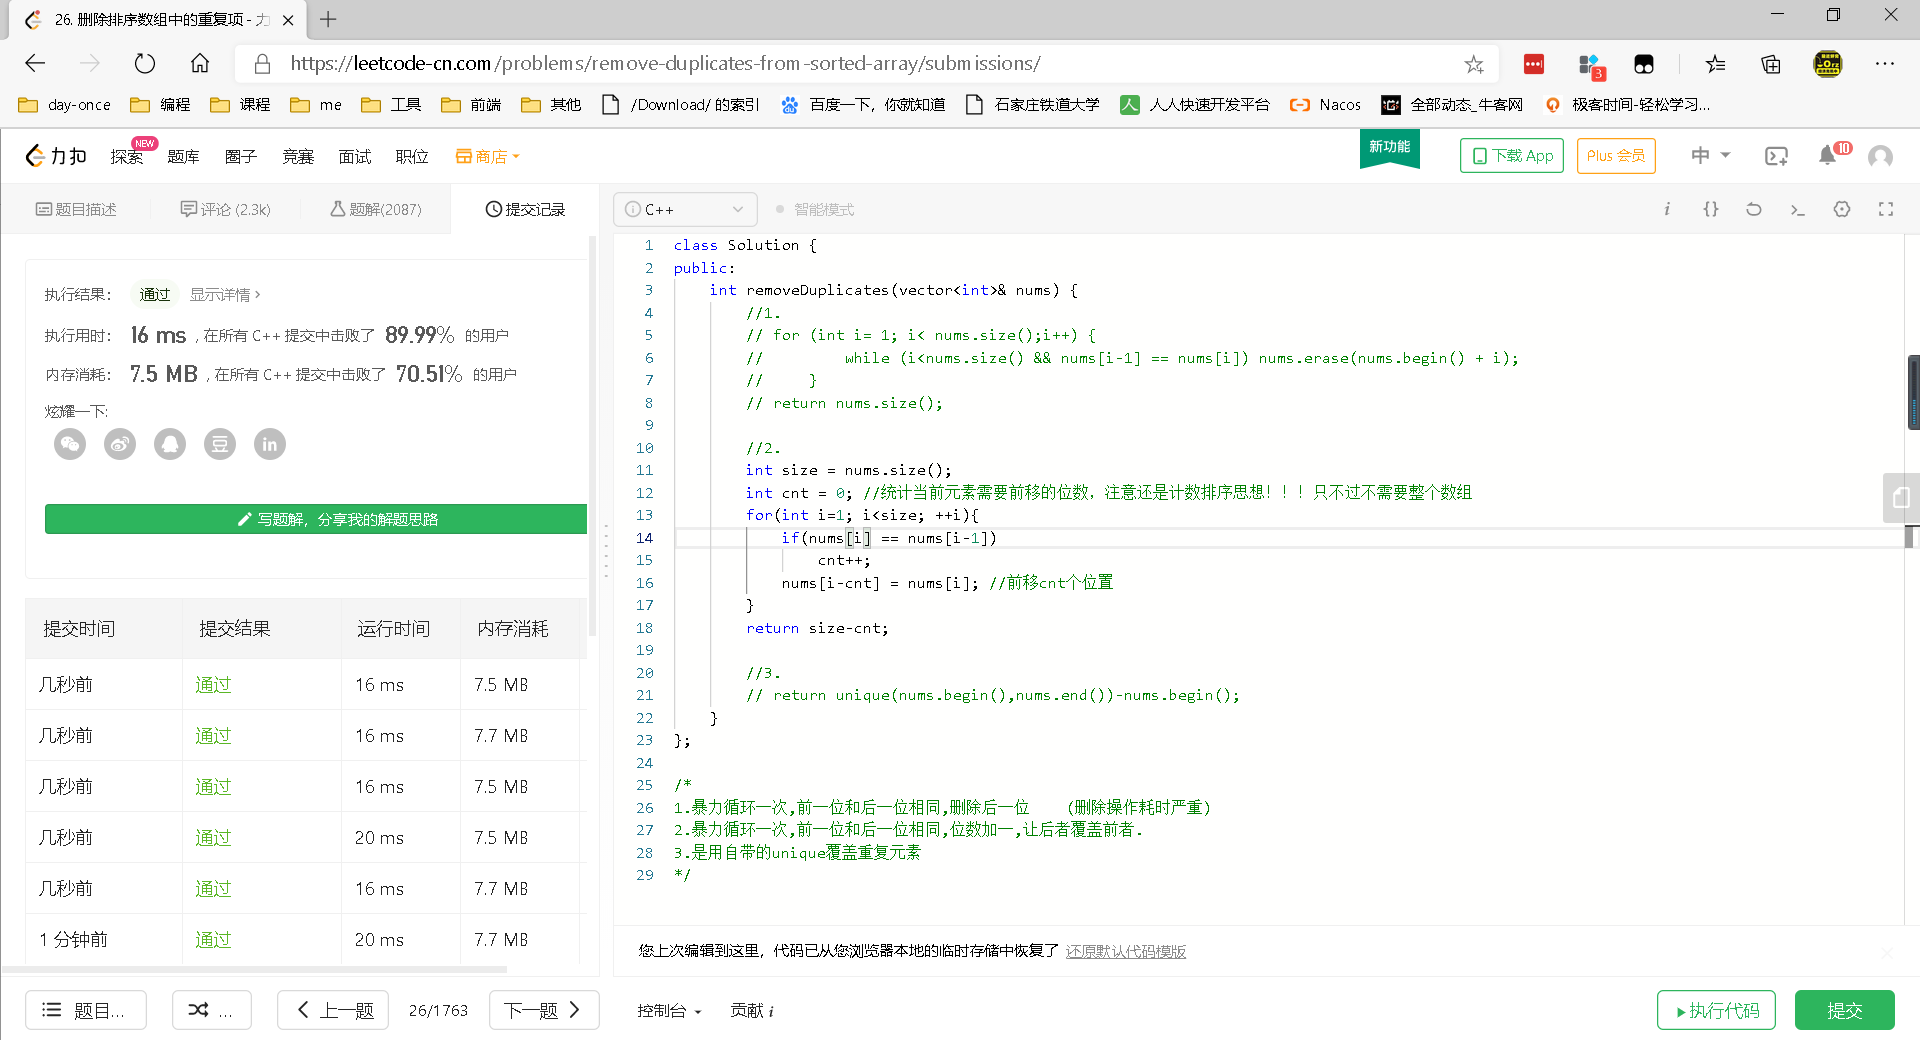Switch to 评论 (2.3k) tab
Viewport: 1920px width, 1040px height.
coord(226,209)
